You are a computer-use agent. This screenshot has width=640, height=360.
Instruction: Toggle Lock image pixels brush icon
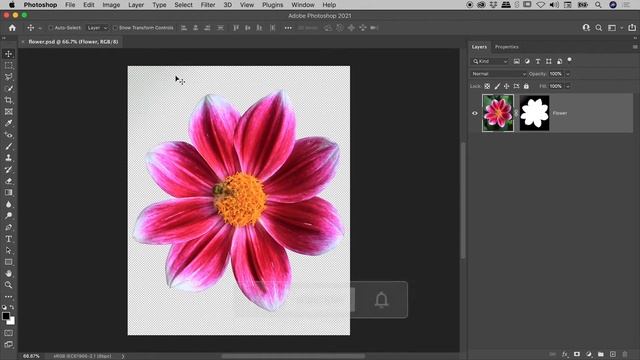coord(497,86)
